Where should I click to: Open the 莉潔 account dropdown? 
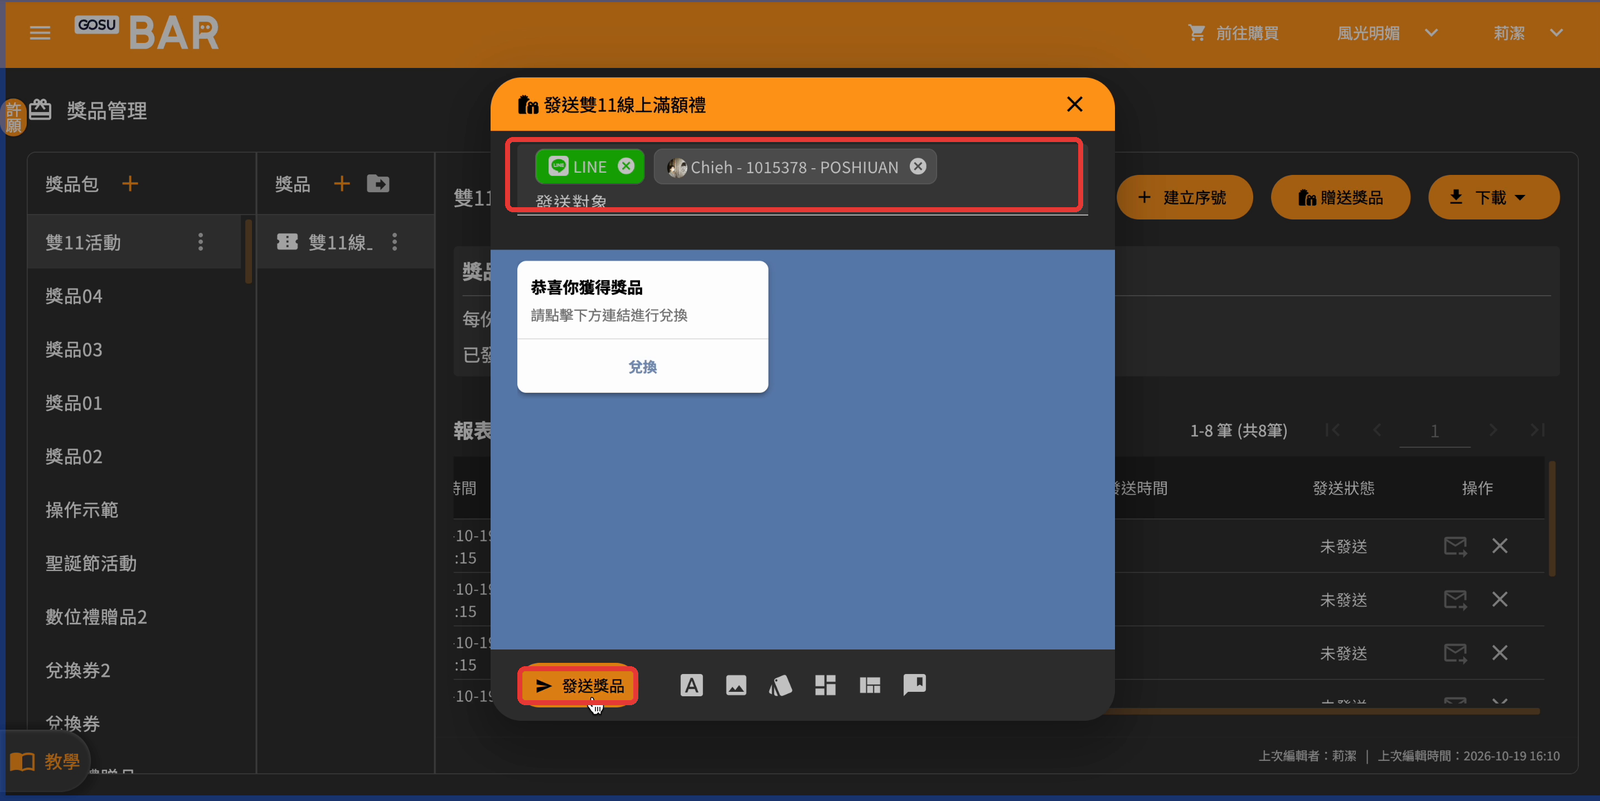(x=1528, y=33)
